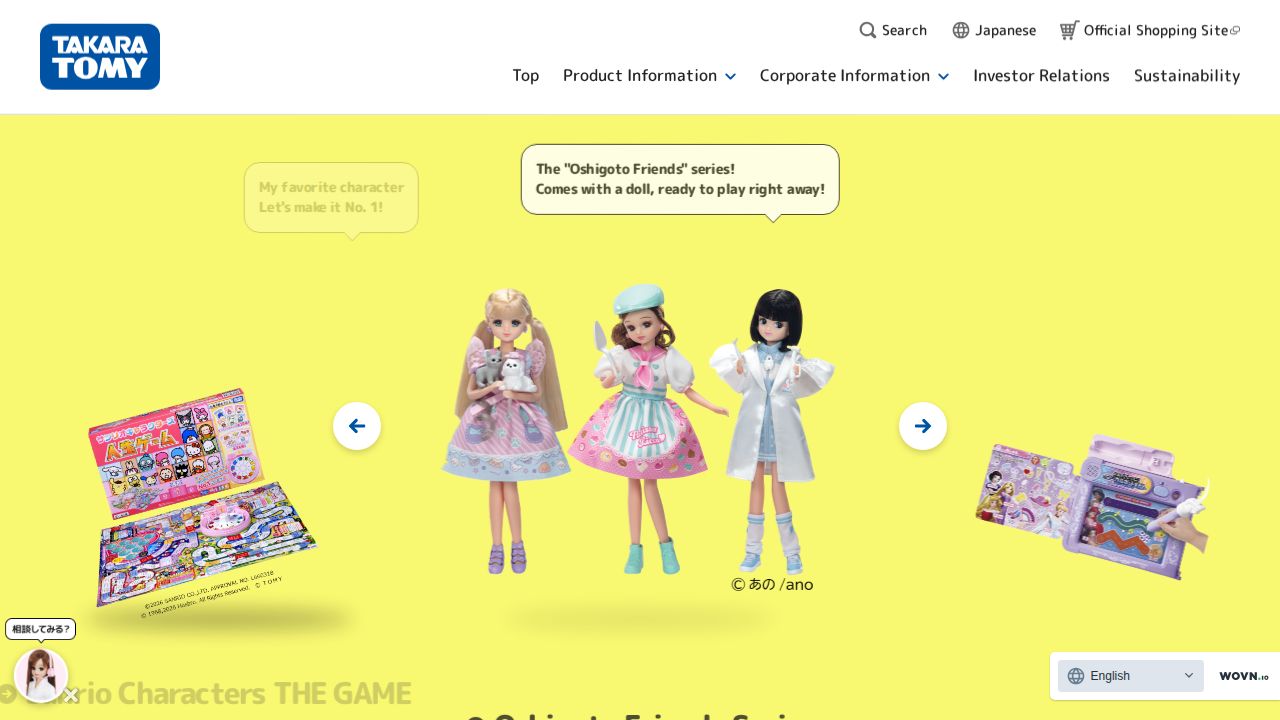
Task: Show the next carousel slide
Action: point(923,426)
